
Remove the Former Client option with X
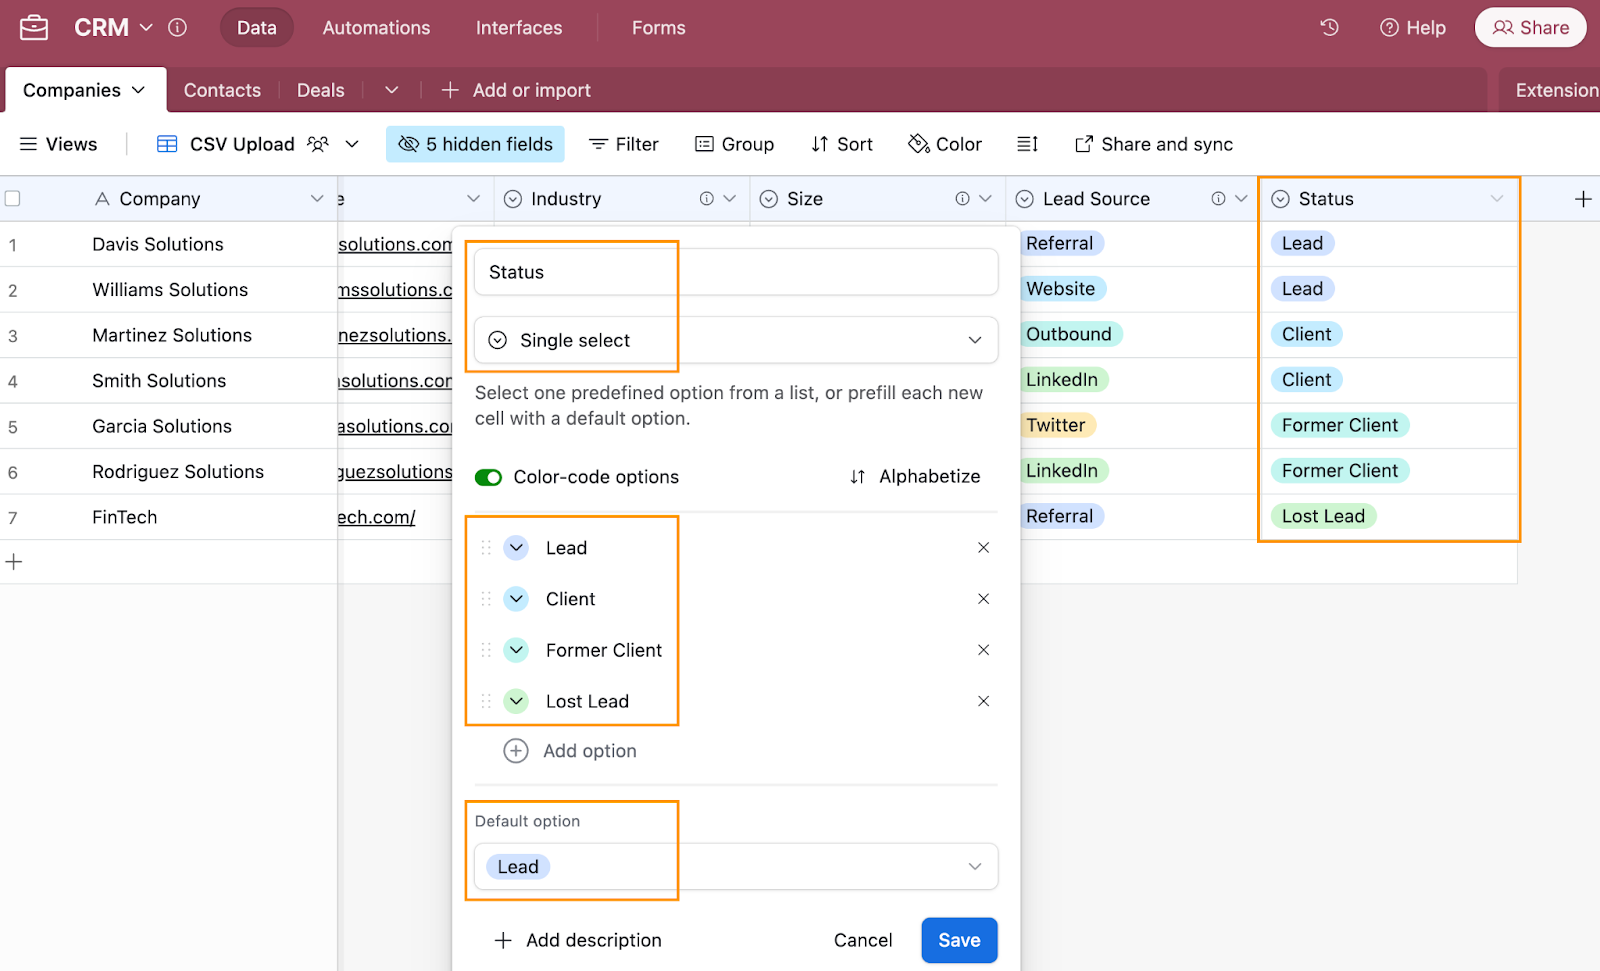984,650
